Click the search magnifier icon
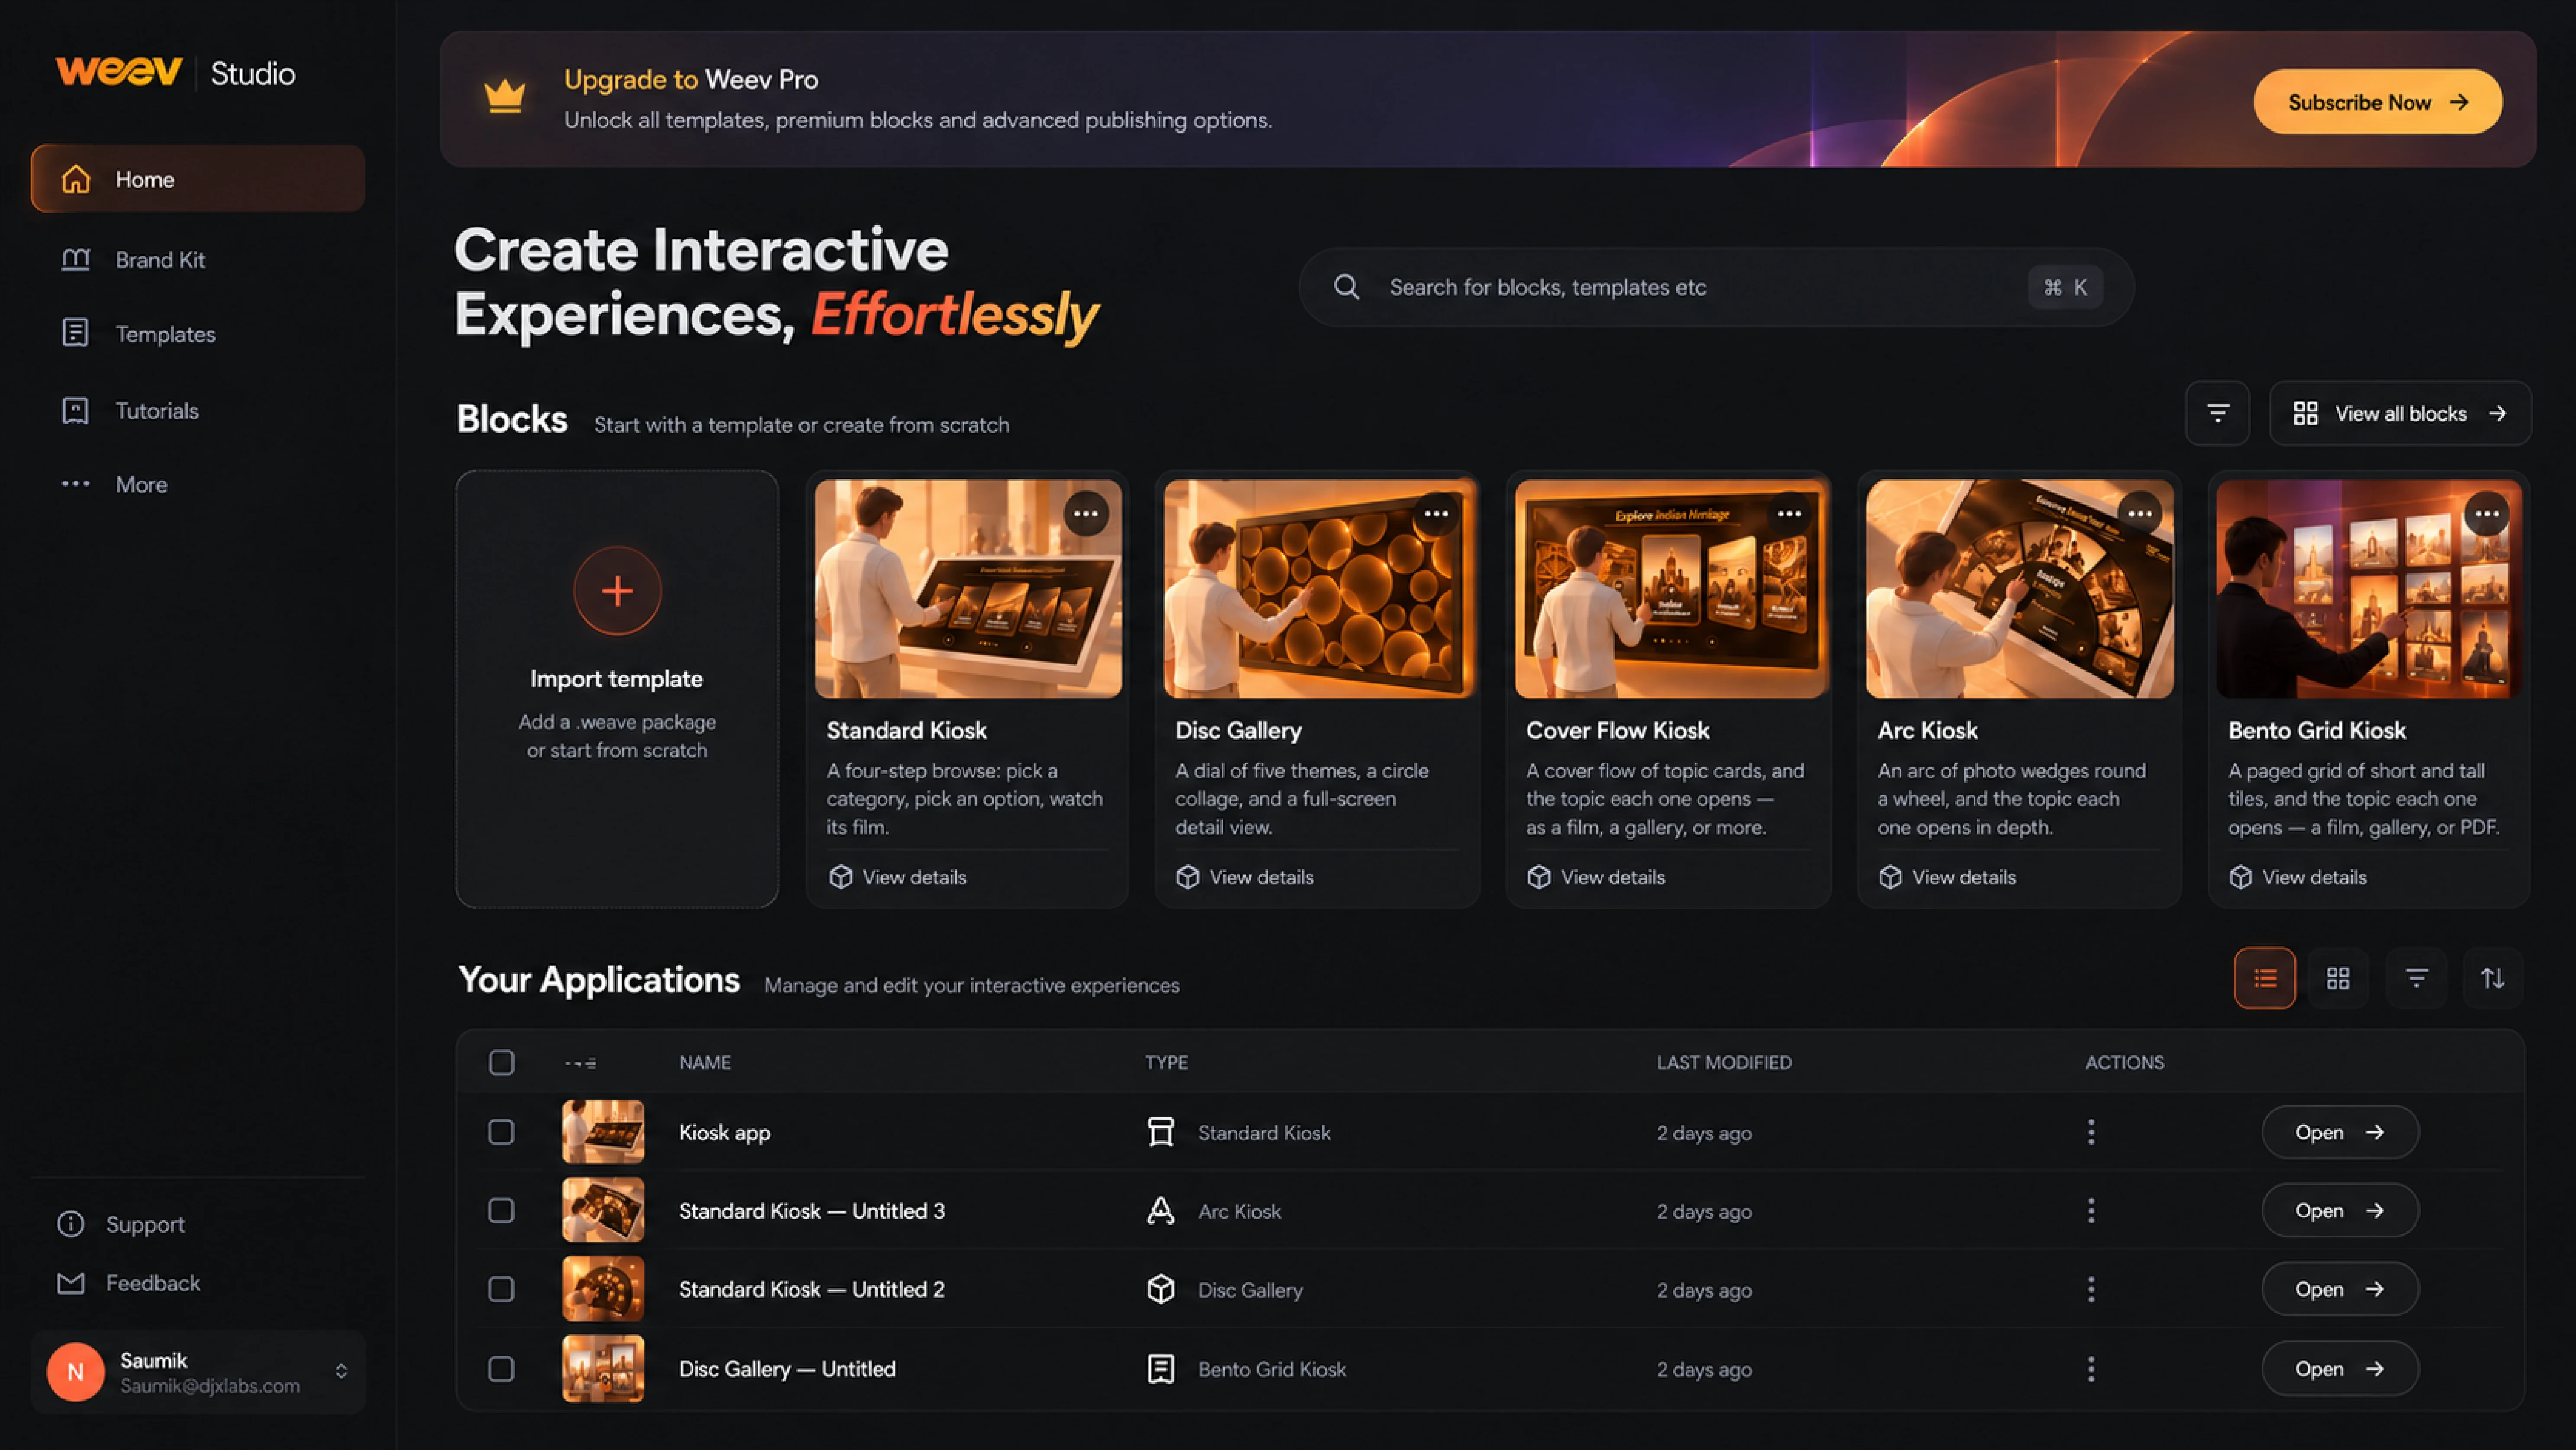The image size is (2576, 1450). pyautogui.click(x=1347, y=287)
